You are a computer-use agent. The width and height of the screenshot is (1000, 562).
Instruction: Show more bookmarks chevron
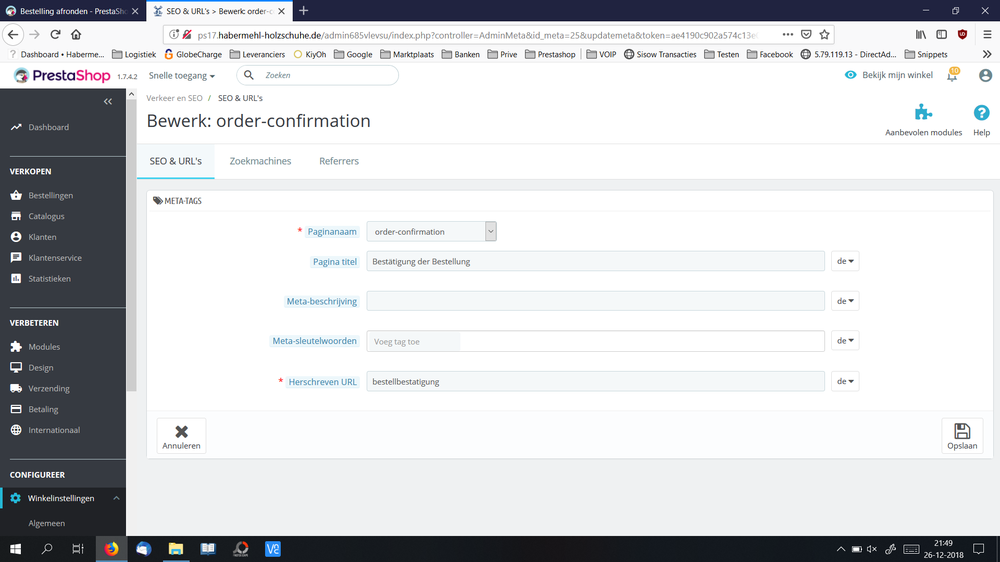pyautogui.click(x=987, y=54)
